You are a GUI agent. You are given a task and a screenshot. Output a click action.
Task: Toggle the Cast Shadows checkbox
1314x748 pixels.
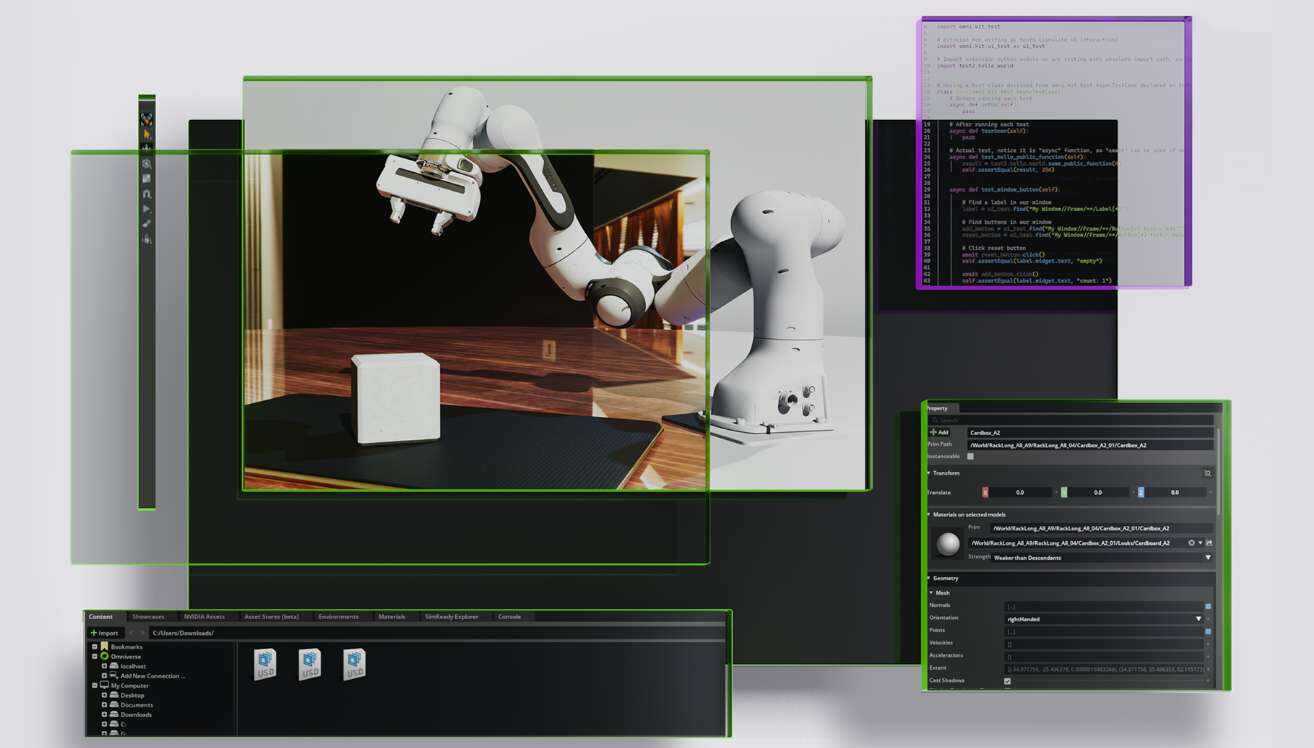pos(1007,681)
